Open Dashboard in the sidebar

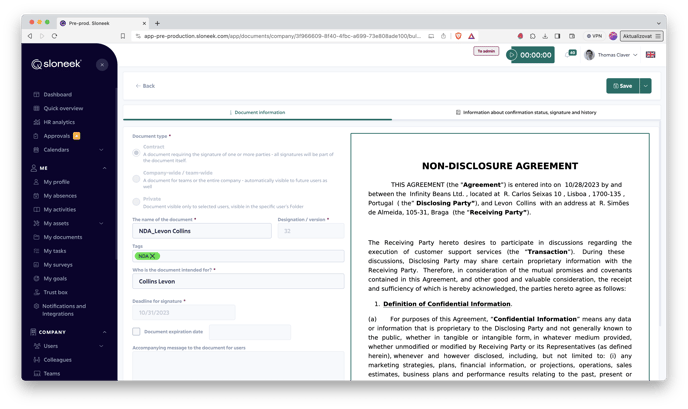click(57, 94)
